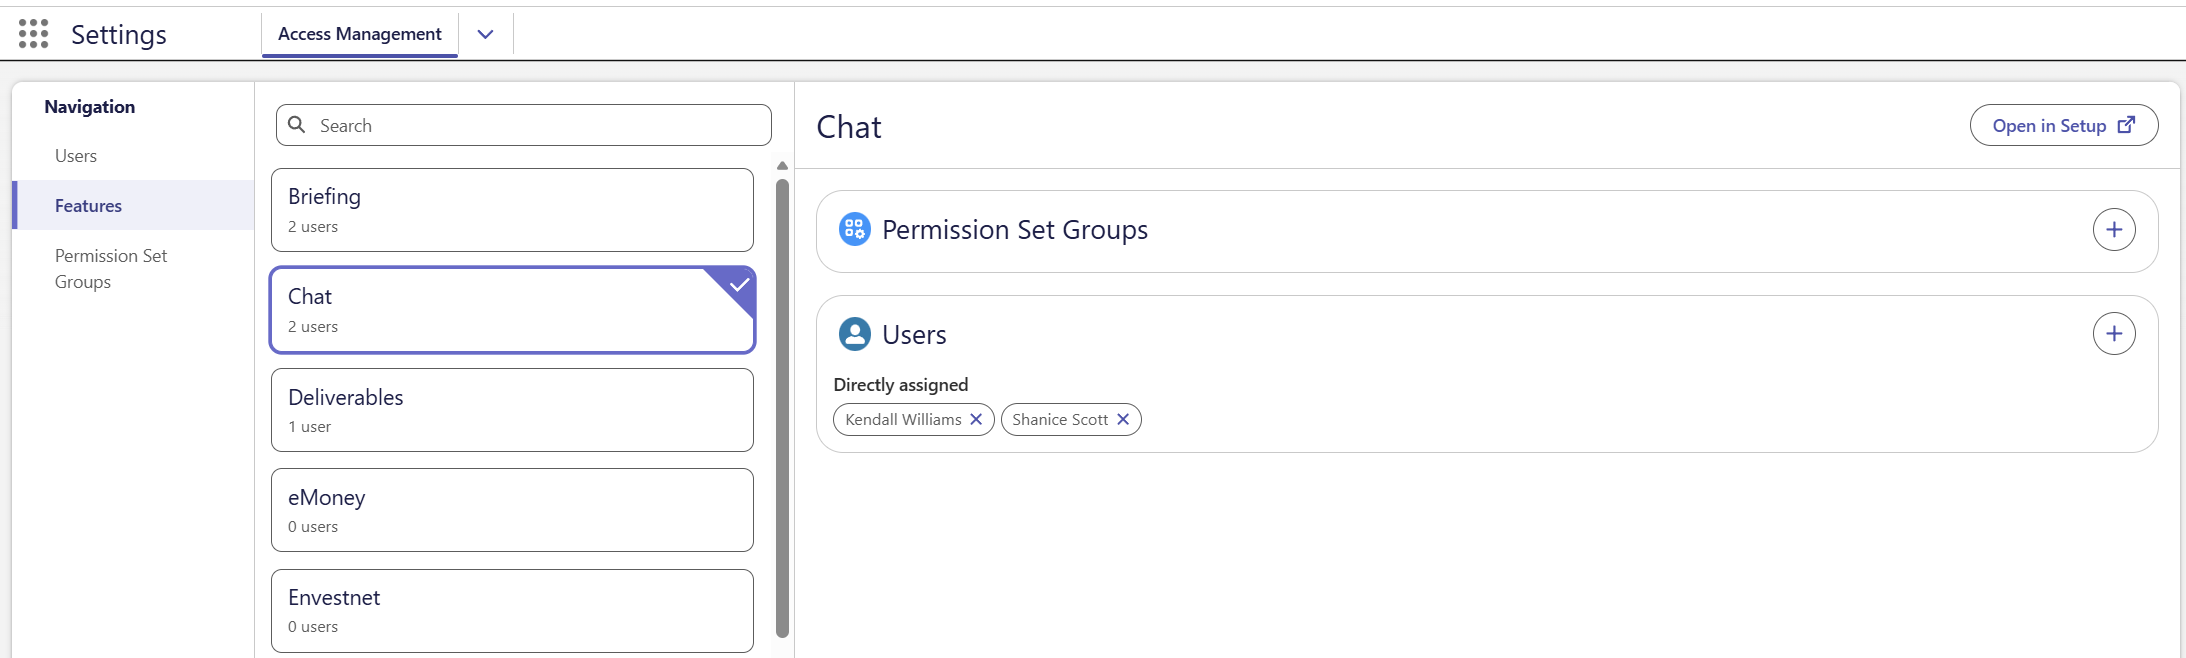
Task: Click the Users avatar icon
Action: (854, 334)
